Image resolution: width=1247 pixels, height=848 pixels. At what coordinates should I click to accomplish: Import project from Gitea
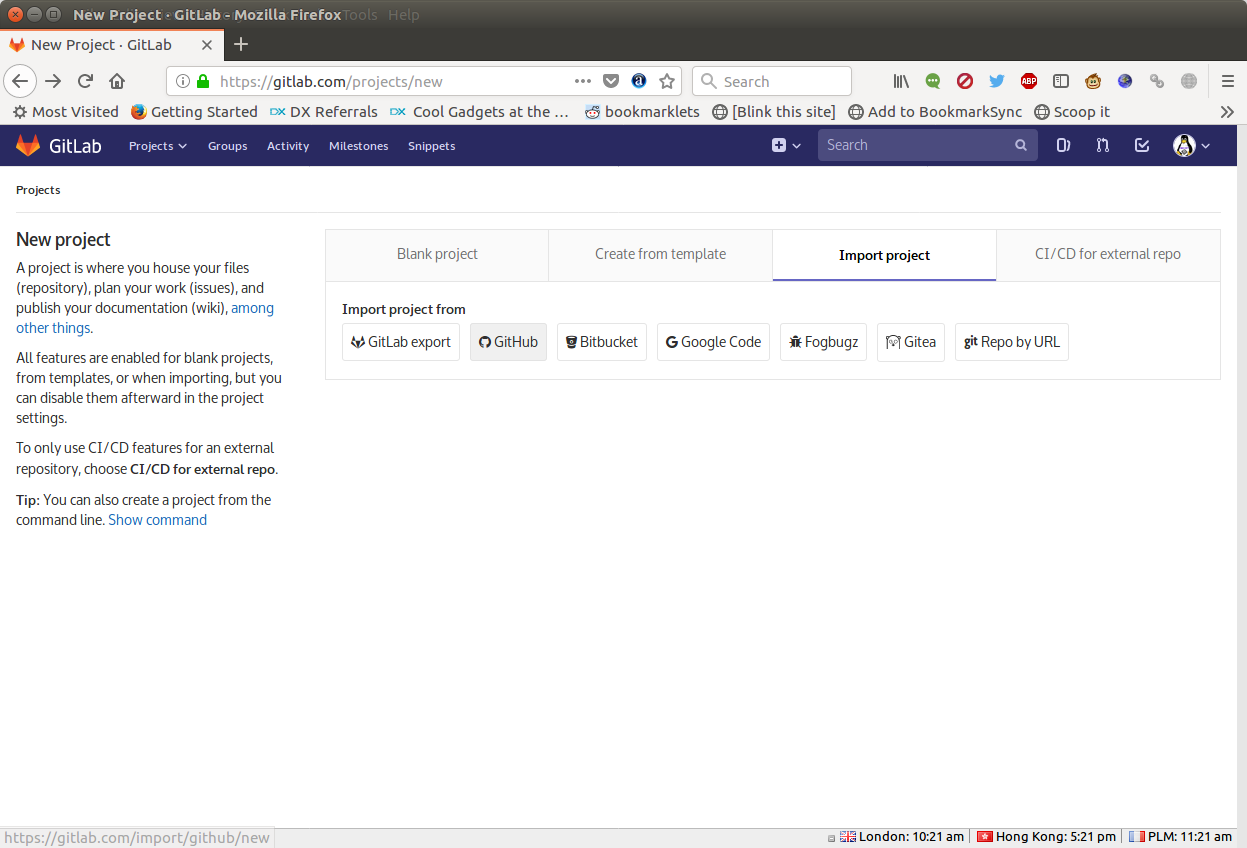[911, 342]
